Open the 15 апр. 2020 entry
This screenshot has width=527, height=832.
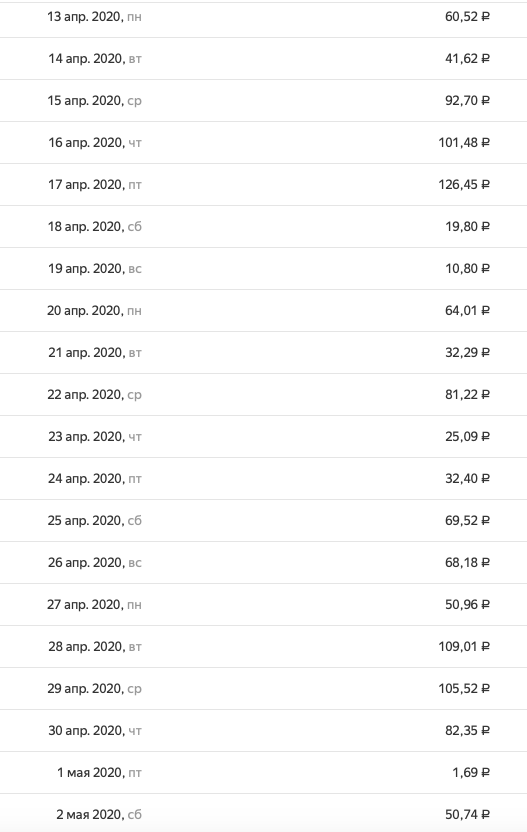[x=263, y=100]
